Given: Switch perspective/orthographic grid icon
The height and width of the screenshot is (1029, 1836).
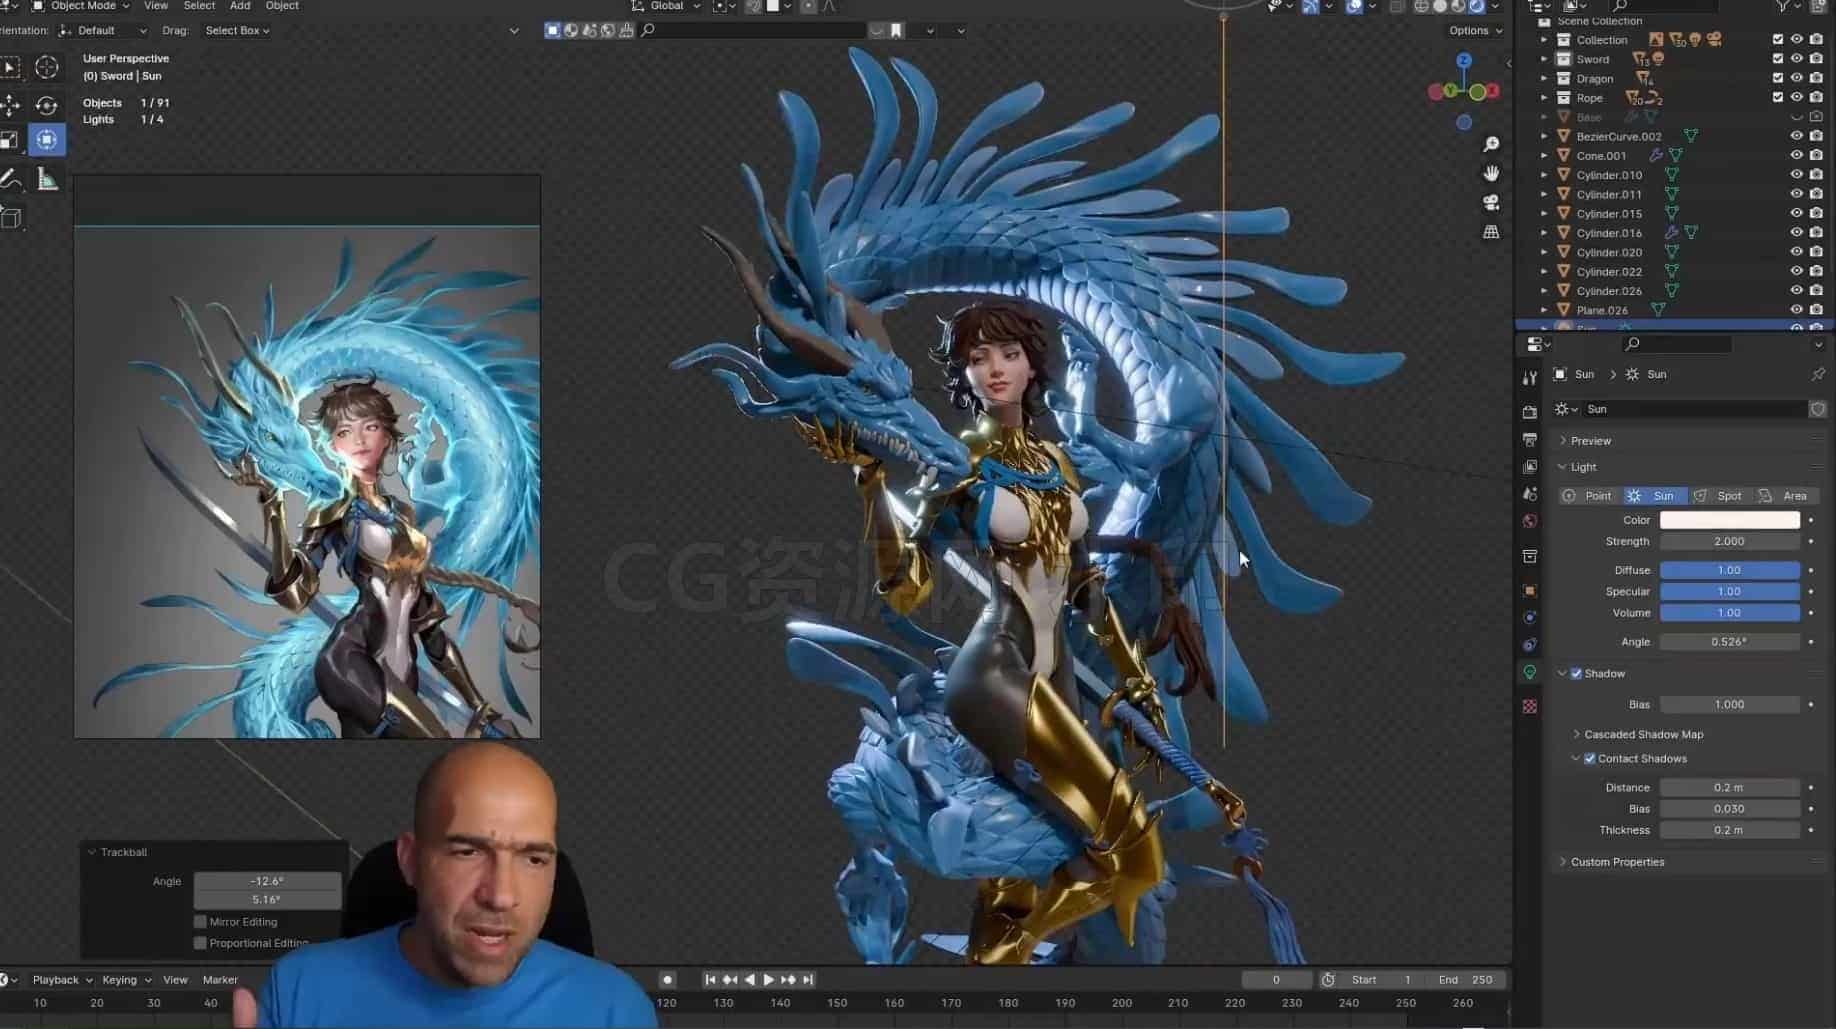Looking at the screenshot, I should coord(1491,232).
